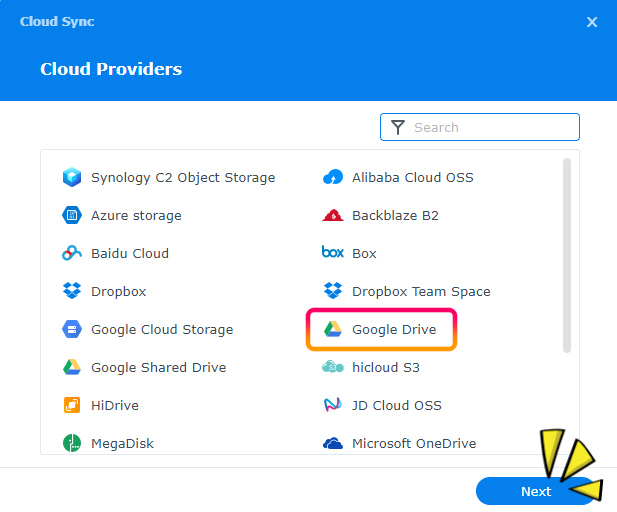Pick the "Box" provider name
The image size is (617, 512).
click(364, 254)
